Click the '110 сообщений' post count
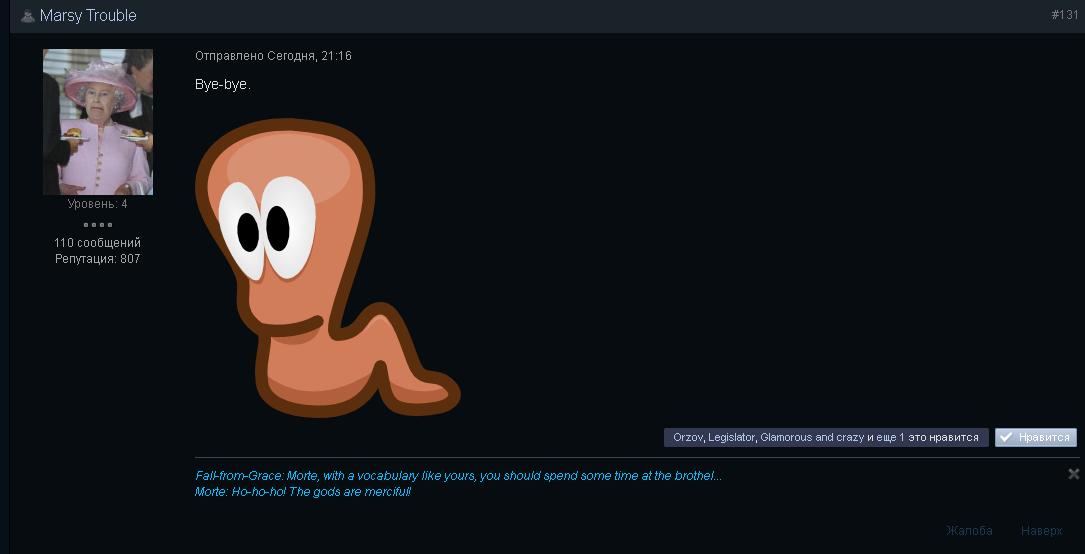This screenshot has height=554, width=1085. coord(98,243)
